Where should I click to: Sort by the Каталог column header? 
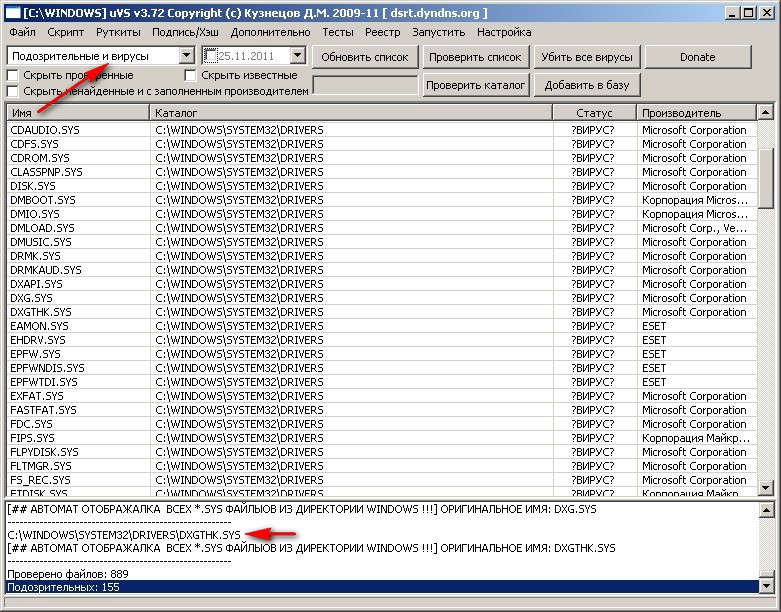click(351, 113)
